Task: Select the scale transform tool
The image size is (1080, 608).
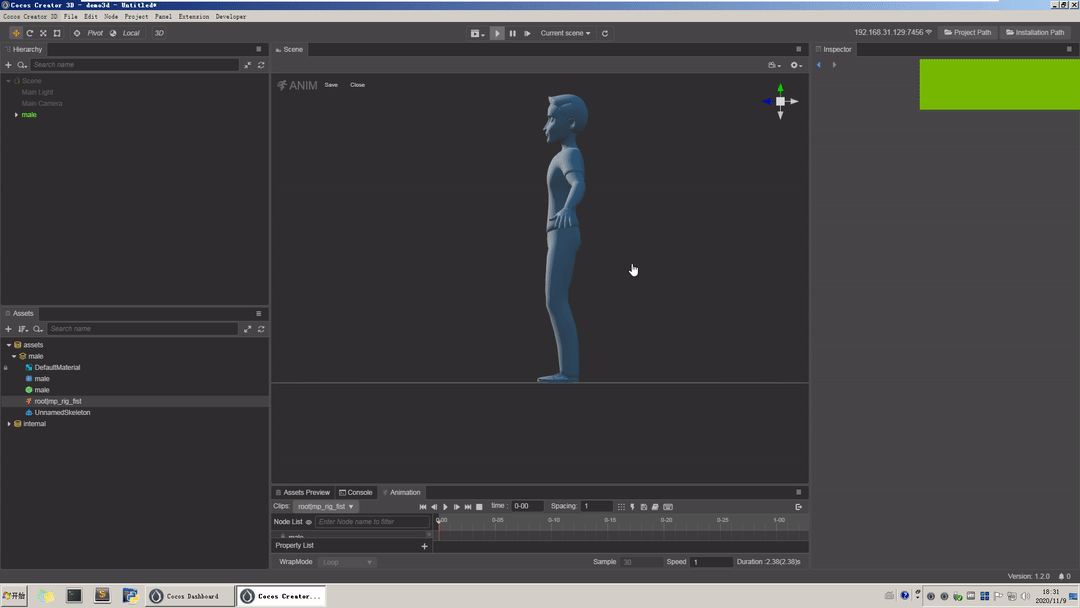Action: [x=43, y=33]
